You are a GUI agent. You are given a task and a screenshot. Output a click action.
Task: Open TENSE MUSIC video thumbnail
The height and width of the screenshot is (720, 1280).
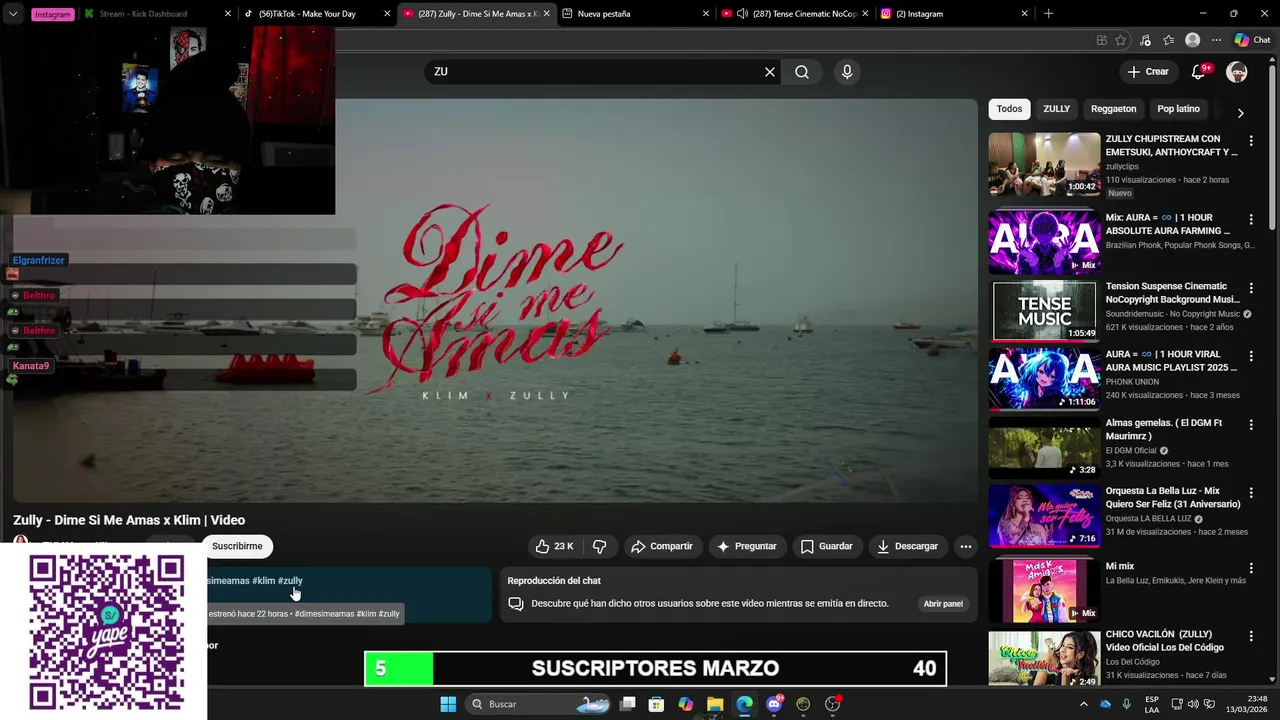tap(1044, 311)
